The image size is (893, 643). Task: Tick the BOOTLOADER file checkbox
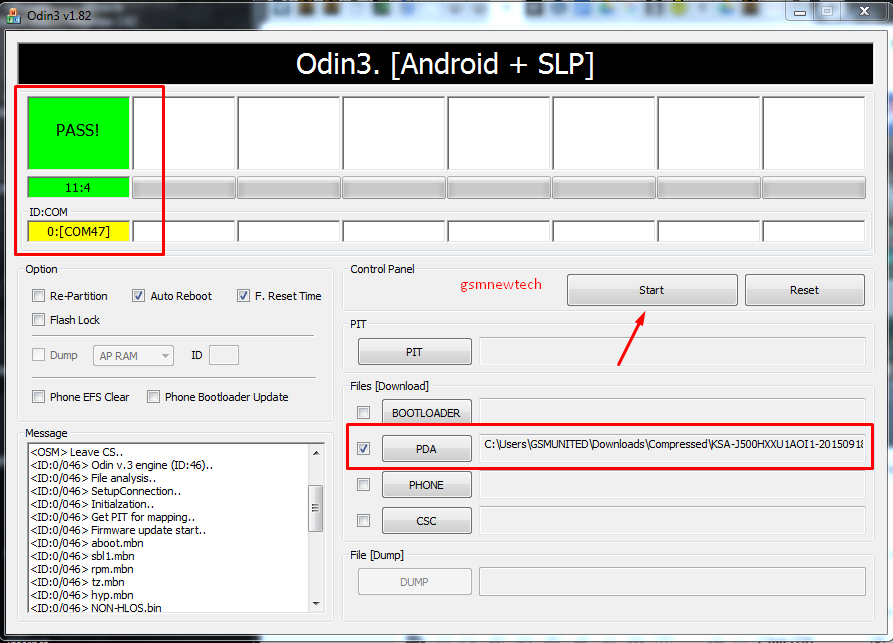point(363,412)
